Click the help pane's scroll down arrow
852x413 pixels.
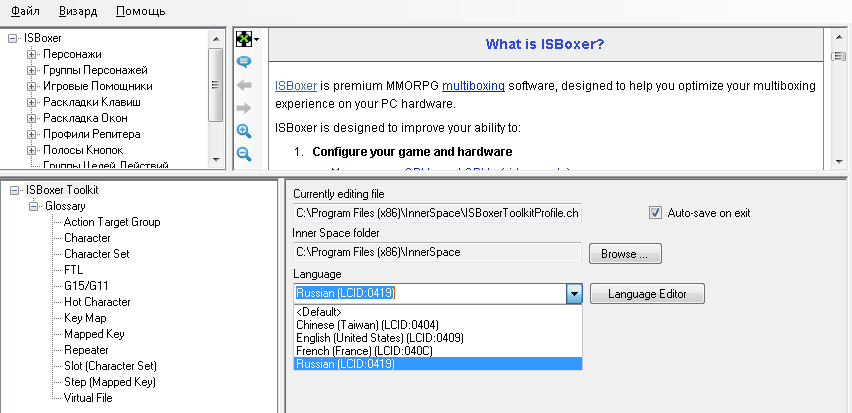[838, 161]
